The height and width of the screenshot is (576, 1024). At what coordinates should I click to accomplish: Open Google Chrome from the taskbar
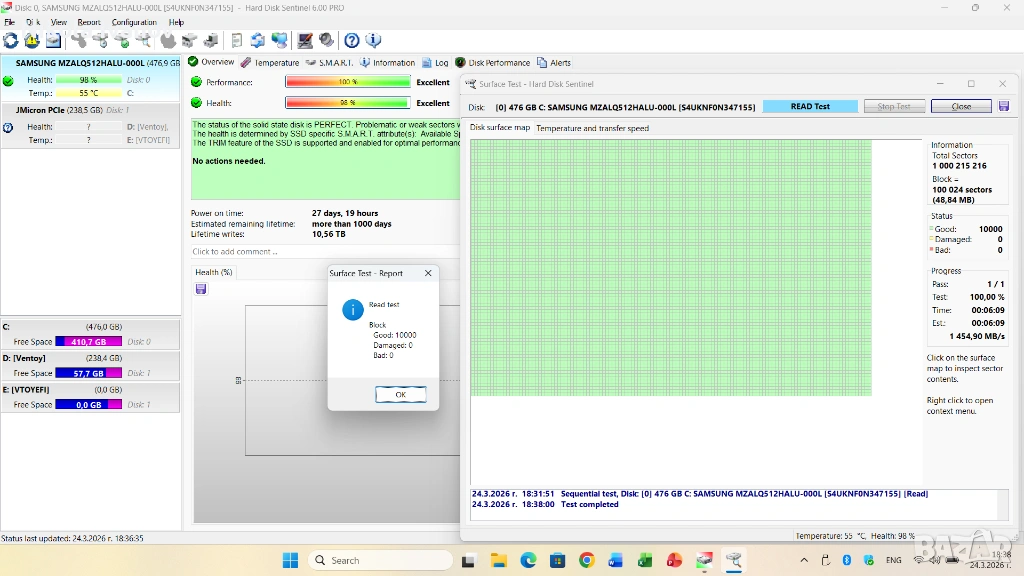pos(586,560)
